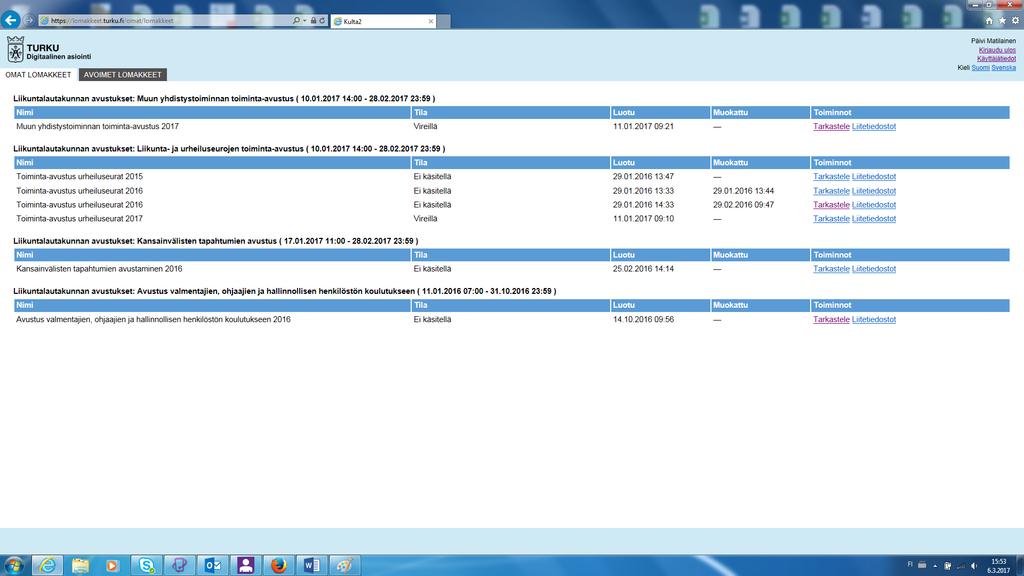The image size is (1024, 576).
Task: Liitetiedostot for urheiluseurat 2016 created 14:33
Action: point(874,205)
